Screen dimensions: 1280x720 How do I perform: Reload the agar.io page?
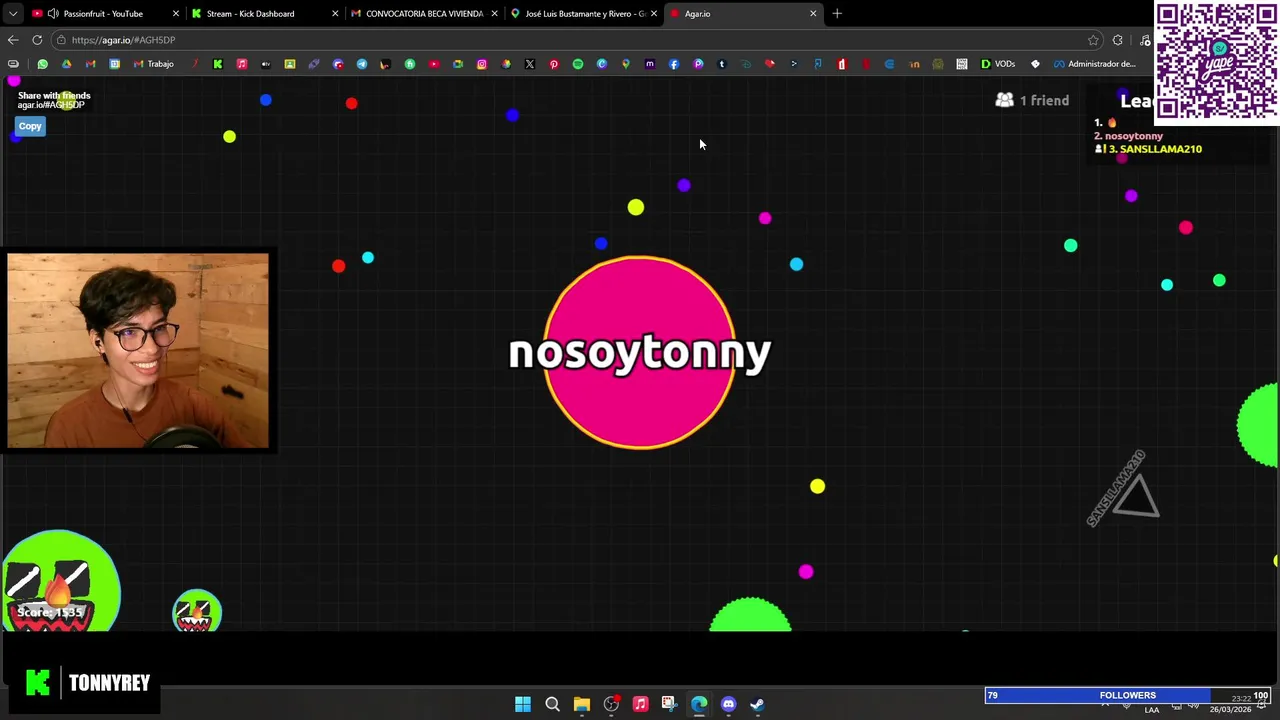coord(37,40)
